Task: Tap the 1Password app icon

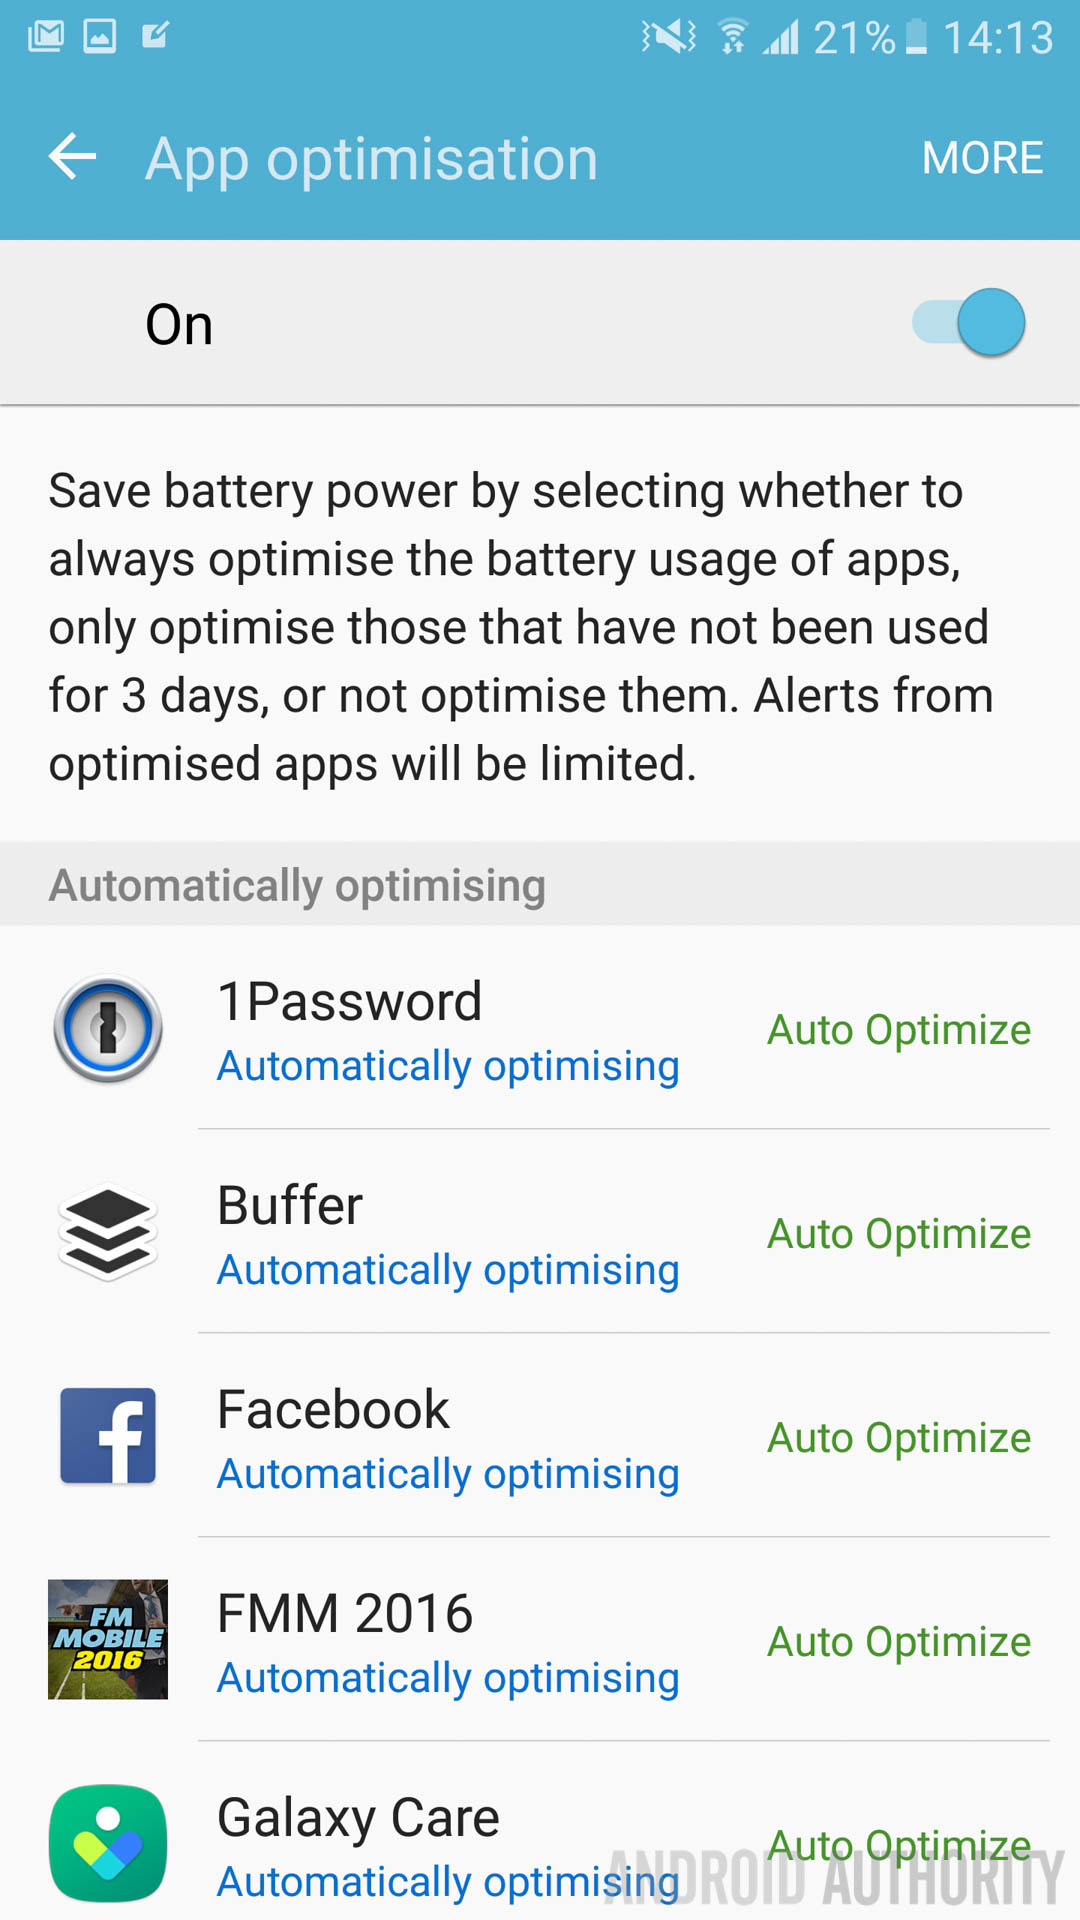Action: pos(108,1029)
